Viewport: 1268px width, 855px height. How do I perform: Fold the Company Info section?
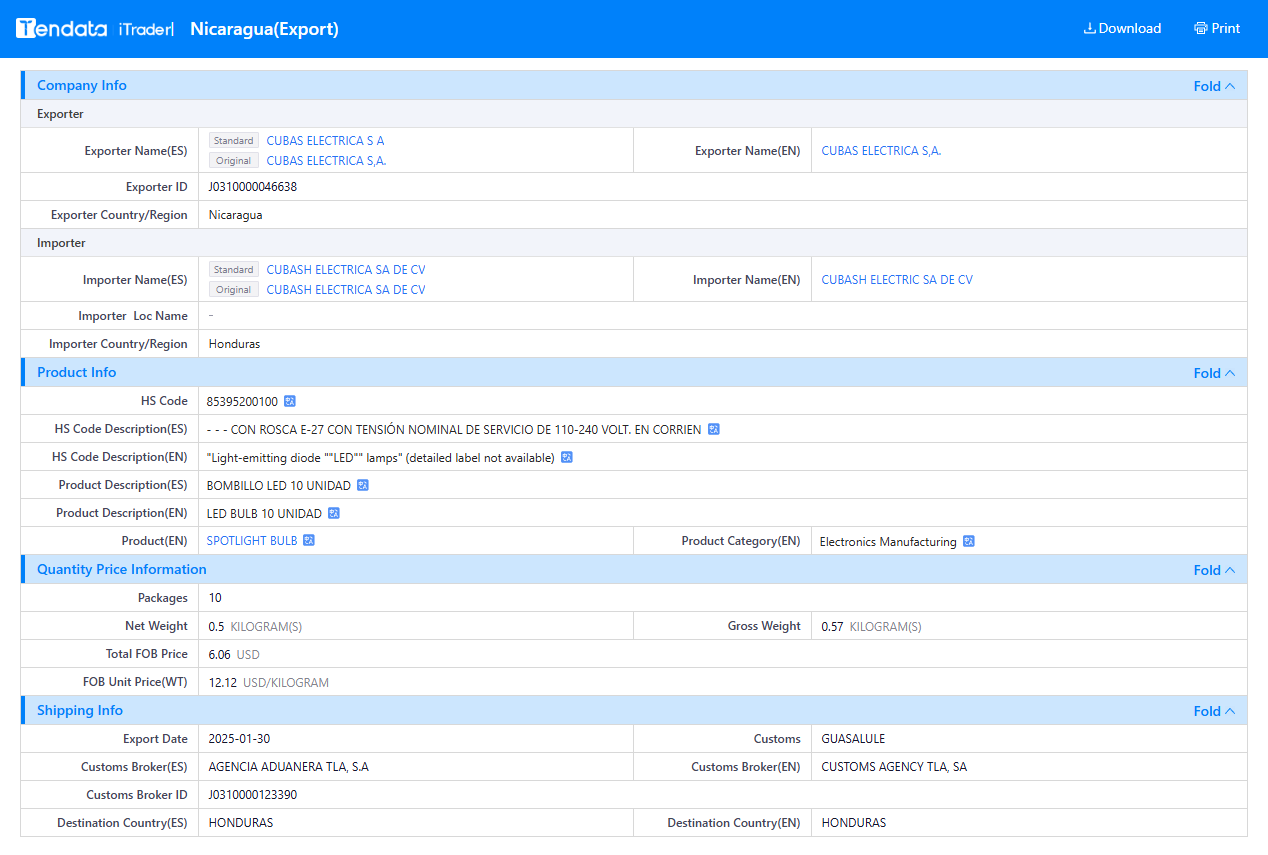1214,86
